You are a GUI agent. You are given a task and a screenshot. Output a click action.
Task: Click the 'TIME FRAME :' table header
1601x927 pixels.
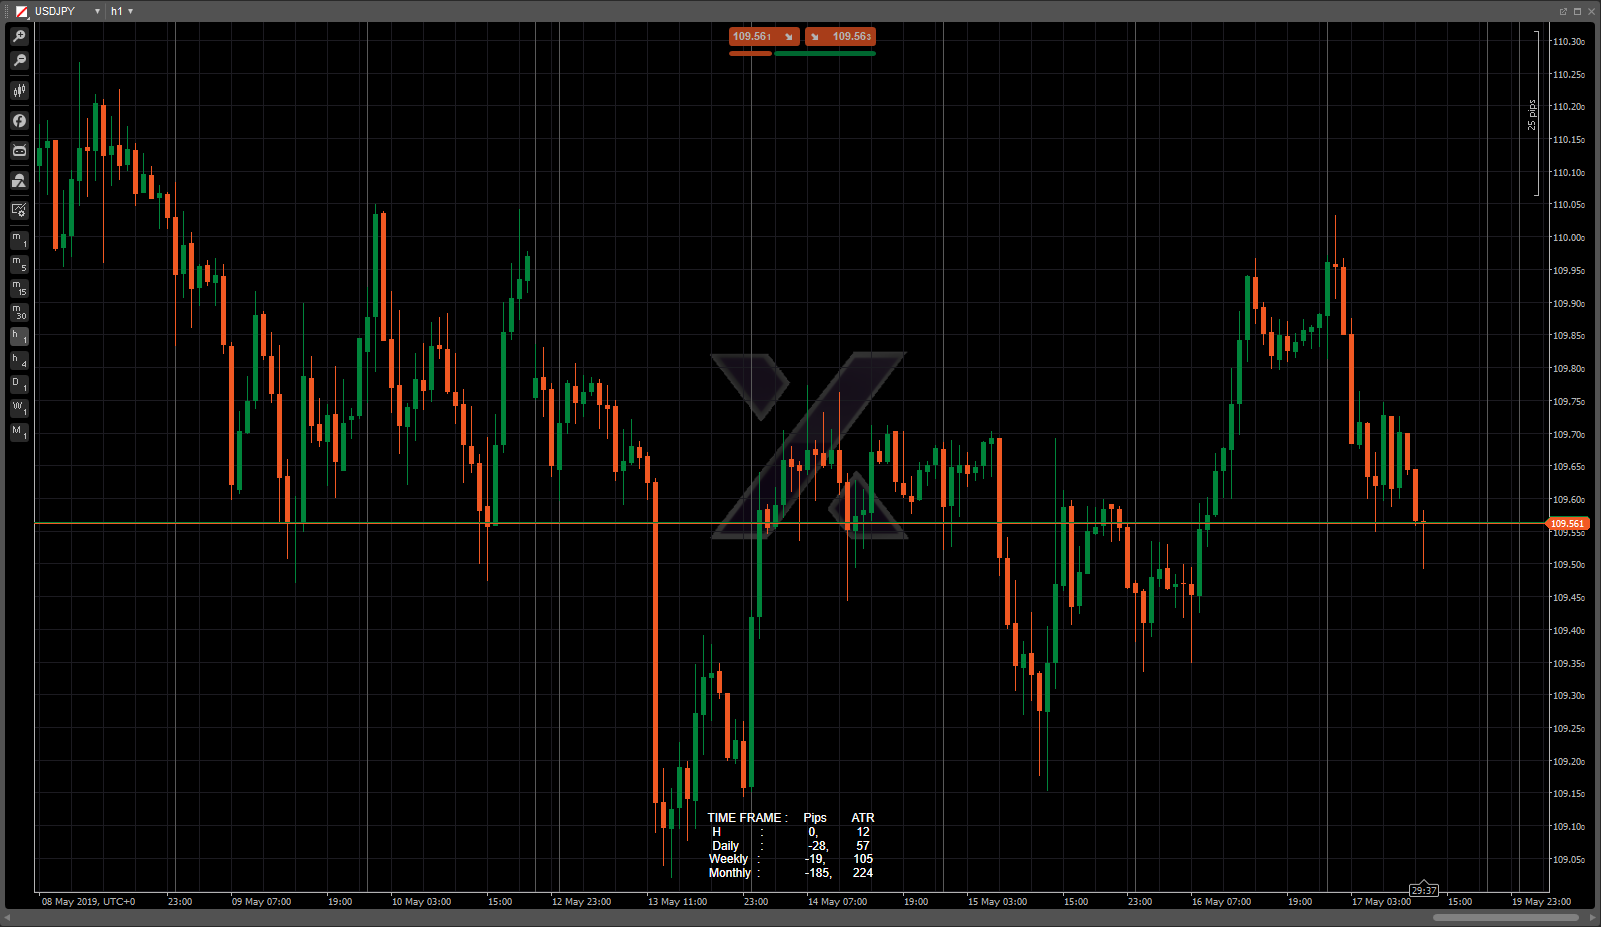747,818
